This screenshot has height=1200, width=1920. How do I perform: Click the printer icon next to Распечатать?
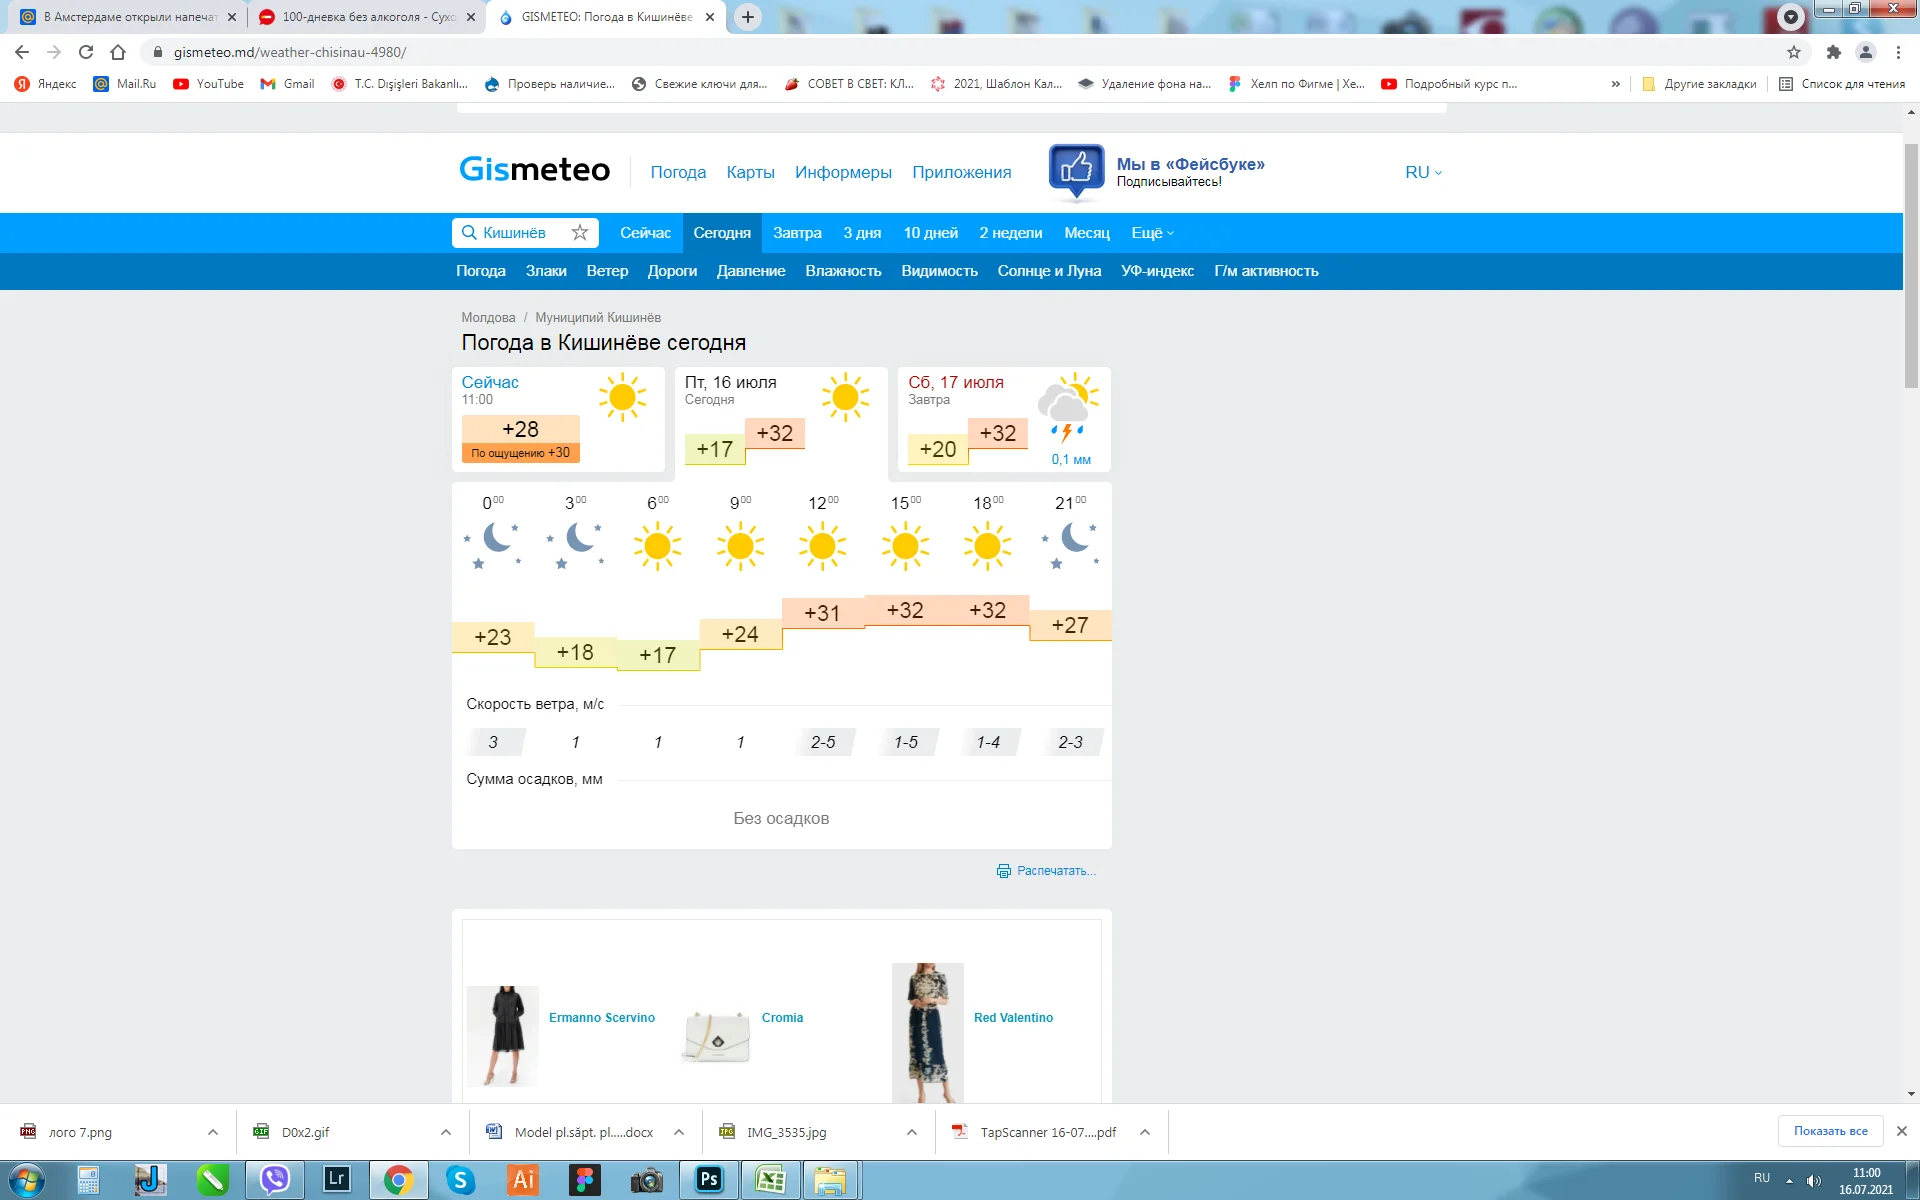[x=1002, y=871]
